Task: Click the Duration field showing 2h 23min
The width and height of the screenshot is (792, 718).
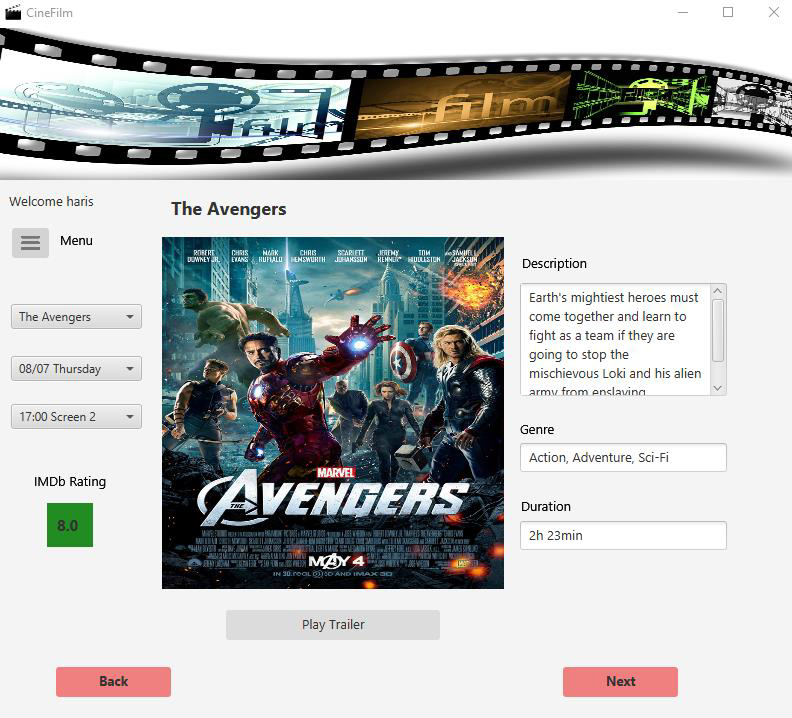Action: tap(623, 536)
